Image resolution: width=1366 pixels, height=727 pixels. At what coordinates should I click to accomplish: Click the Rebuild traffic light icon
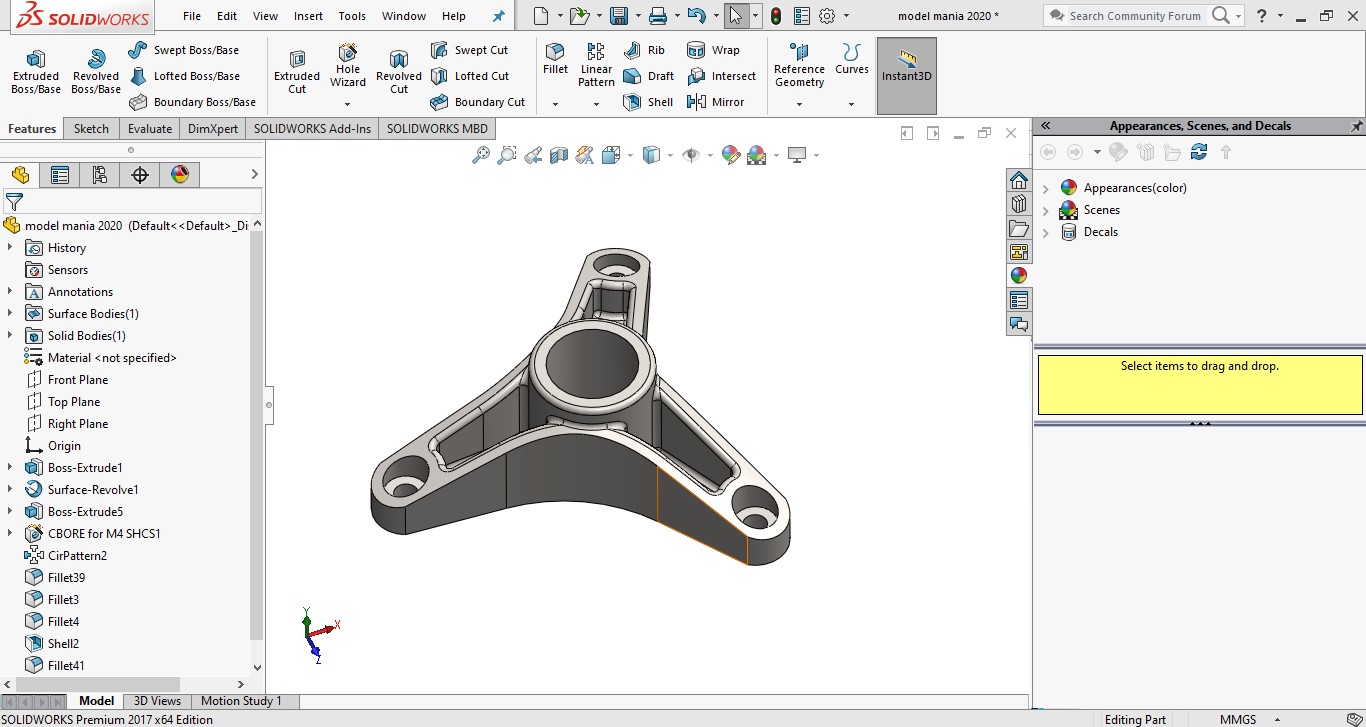(x=776, y=16)
